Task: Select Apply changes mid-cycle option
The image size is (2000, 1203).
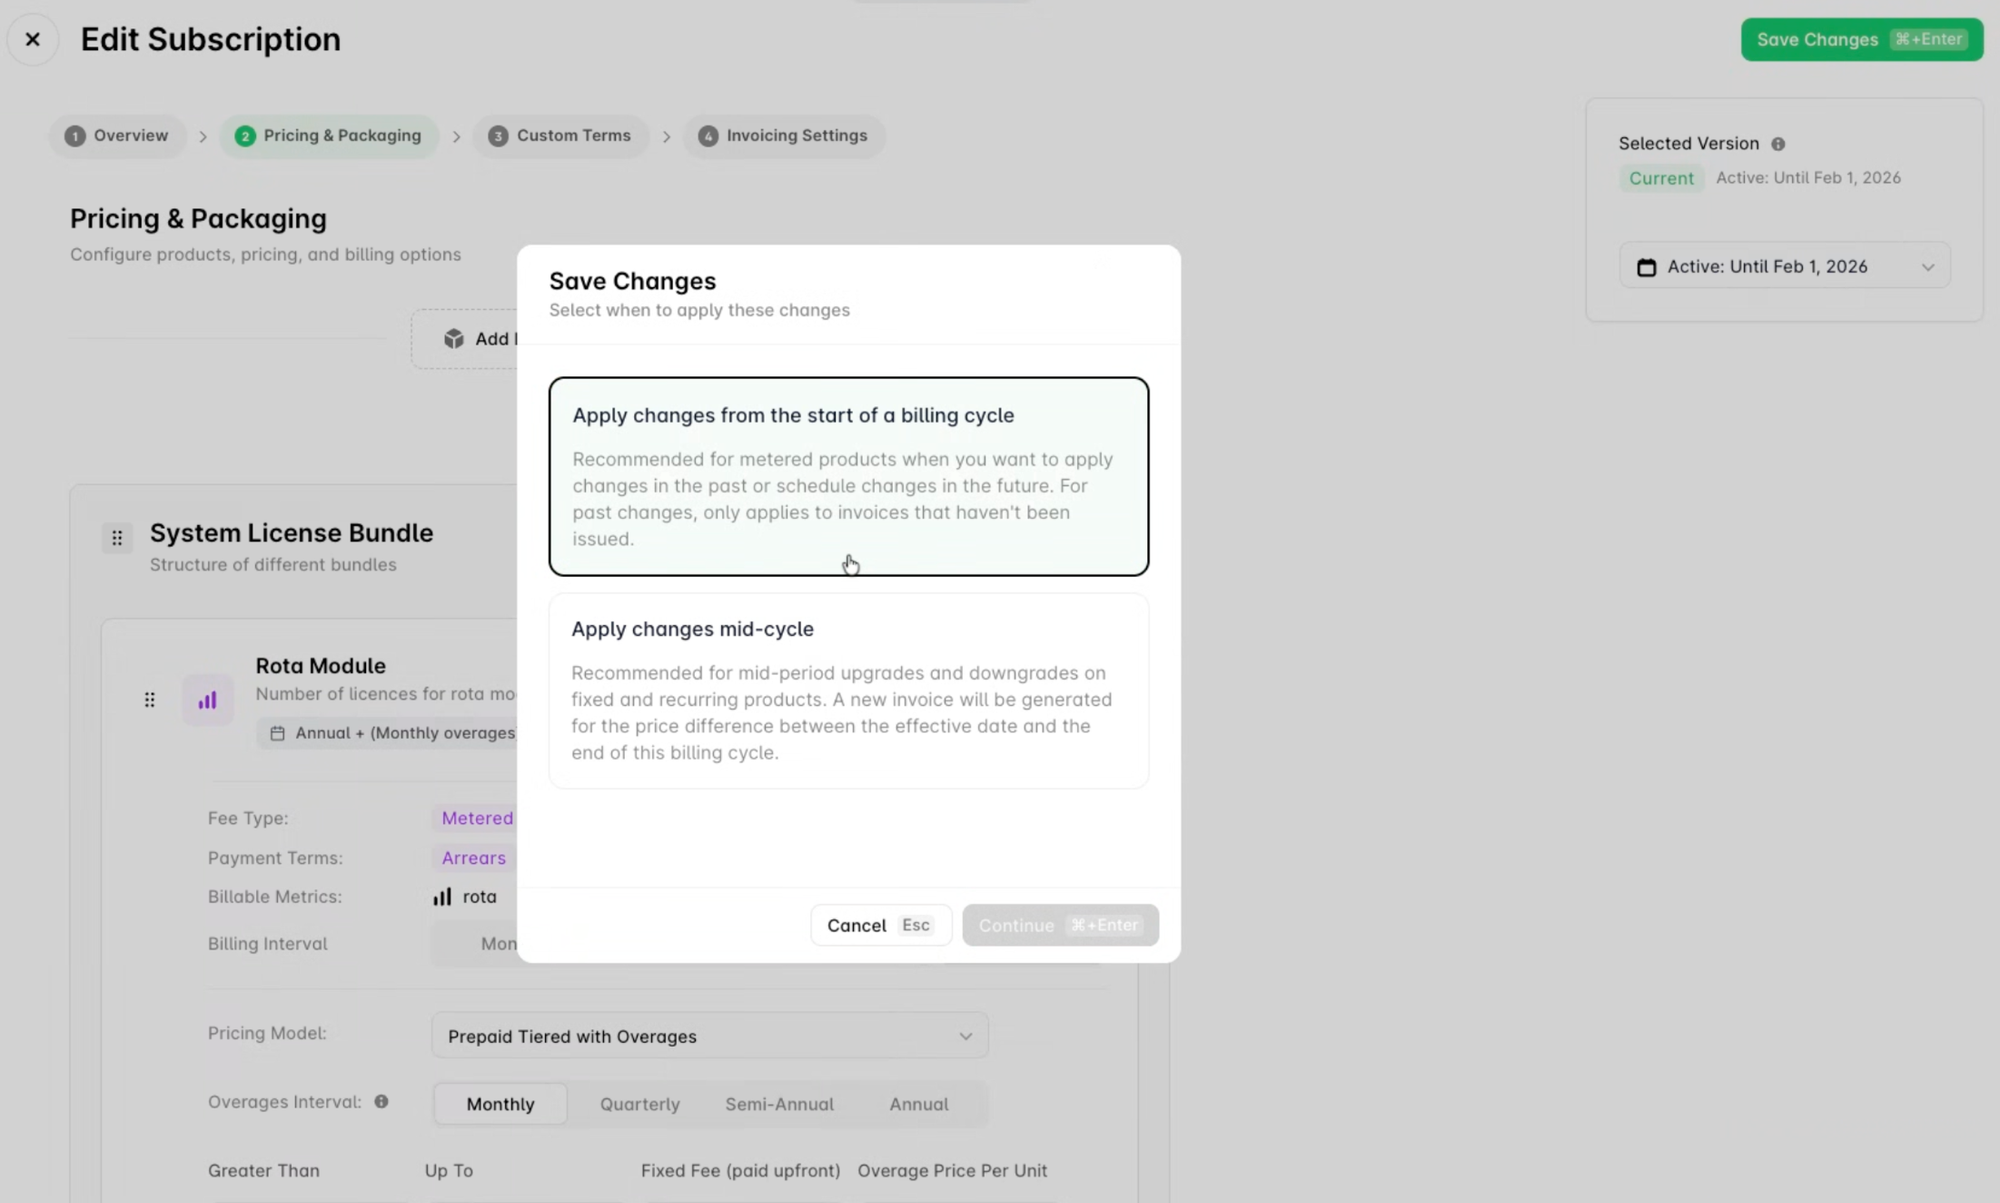Action: click(x=848, y=691)
